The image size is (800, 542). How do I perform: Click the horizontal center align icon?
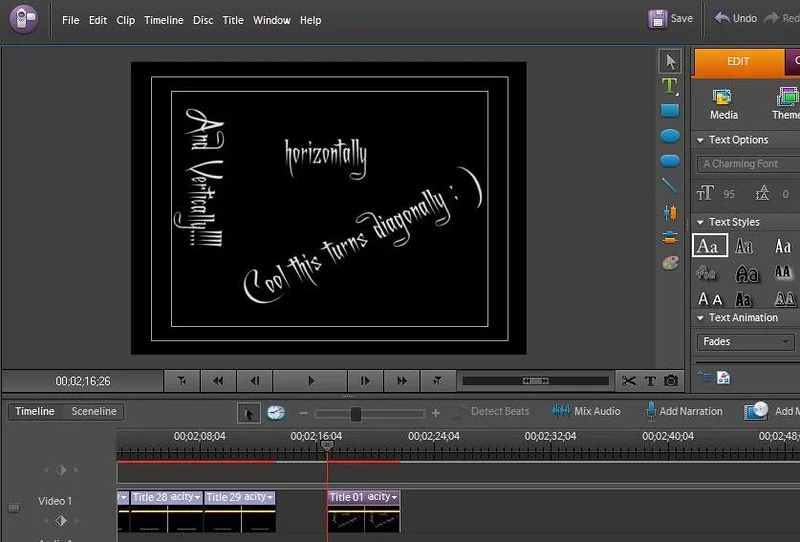click(x=670, y=238)
